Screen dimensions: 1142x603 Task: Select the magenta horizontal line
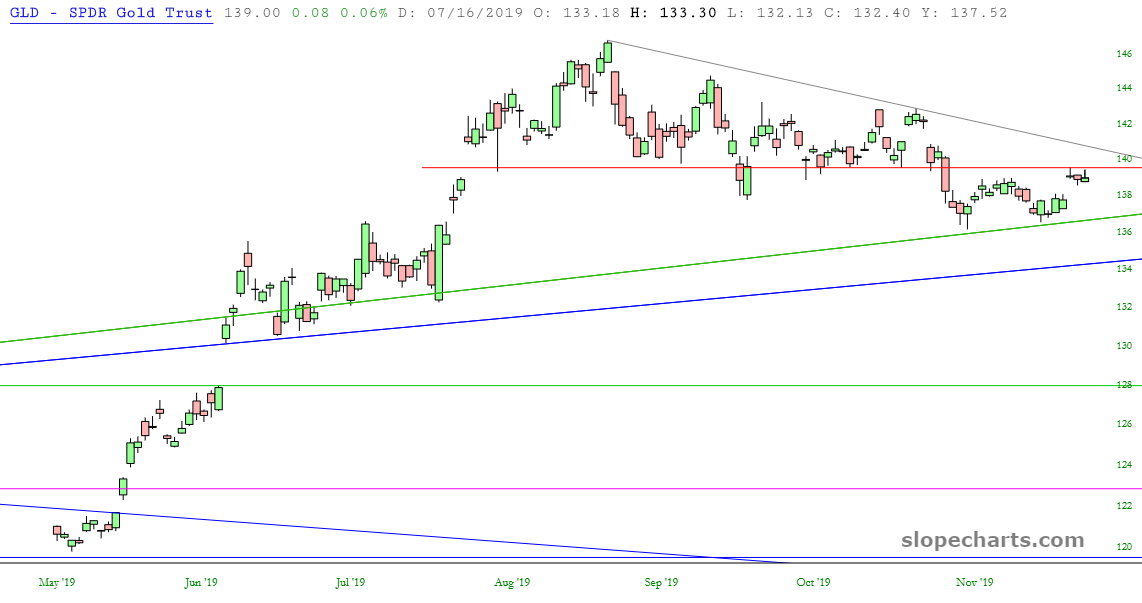(600, 489)
